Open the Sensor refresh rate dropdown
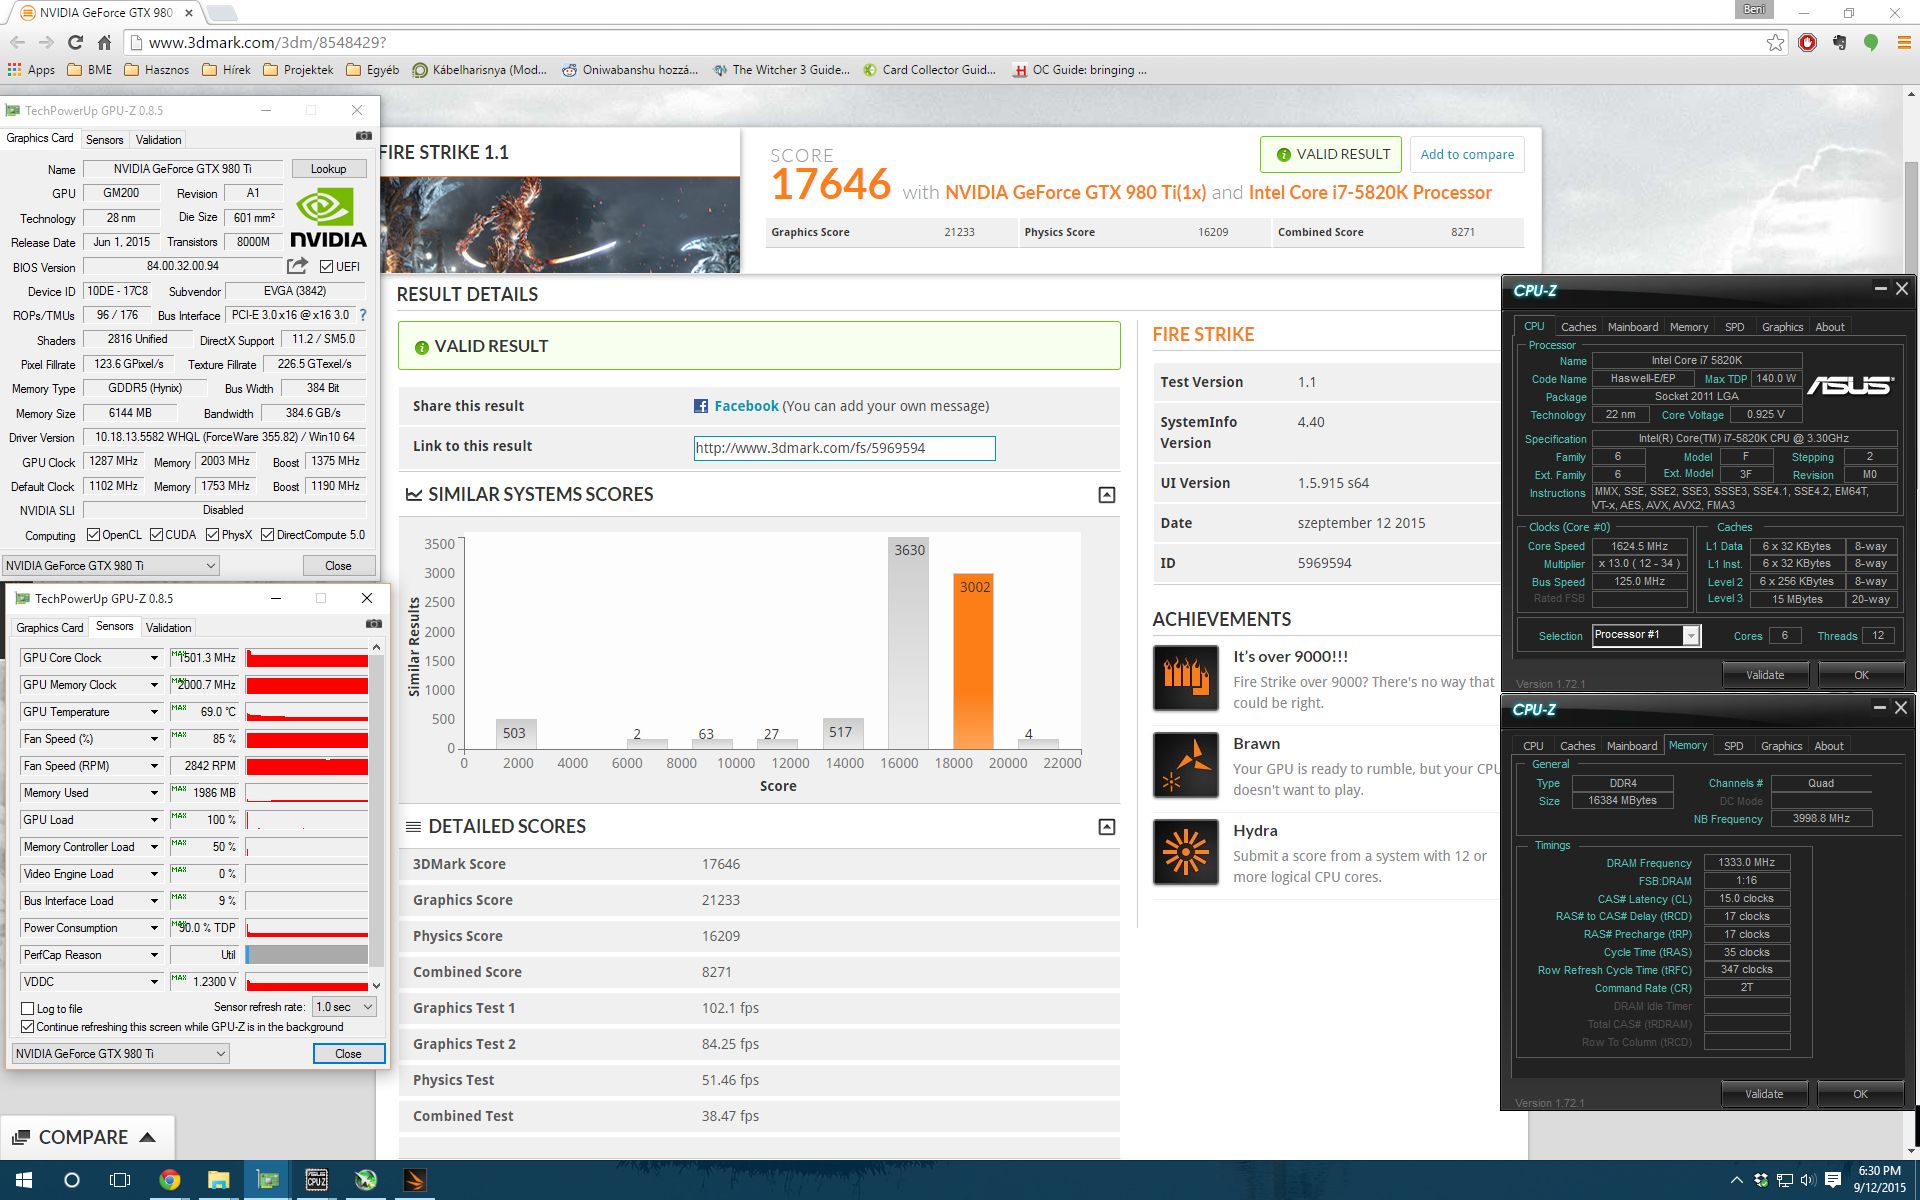Viewport: 1920px width, 1200px height. [x=344, y=1007]
